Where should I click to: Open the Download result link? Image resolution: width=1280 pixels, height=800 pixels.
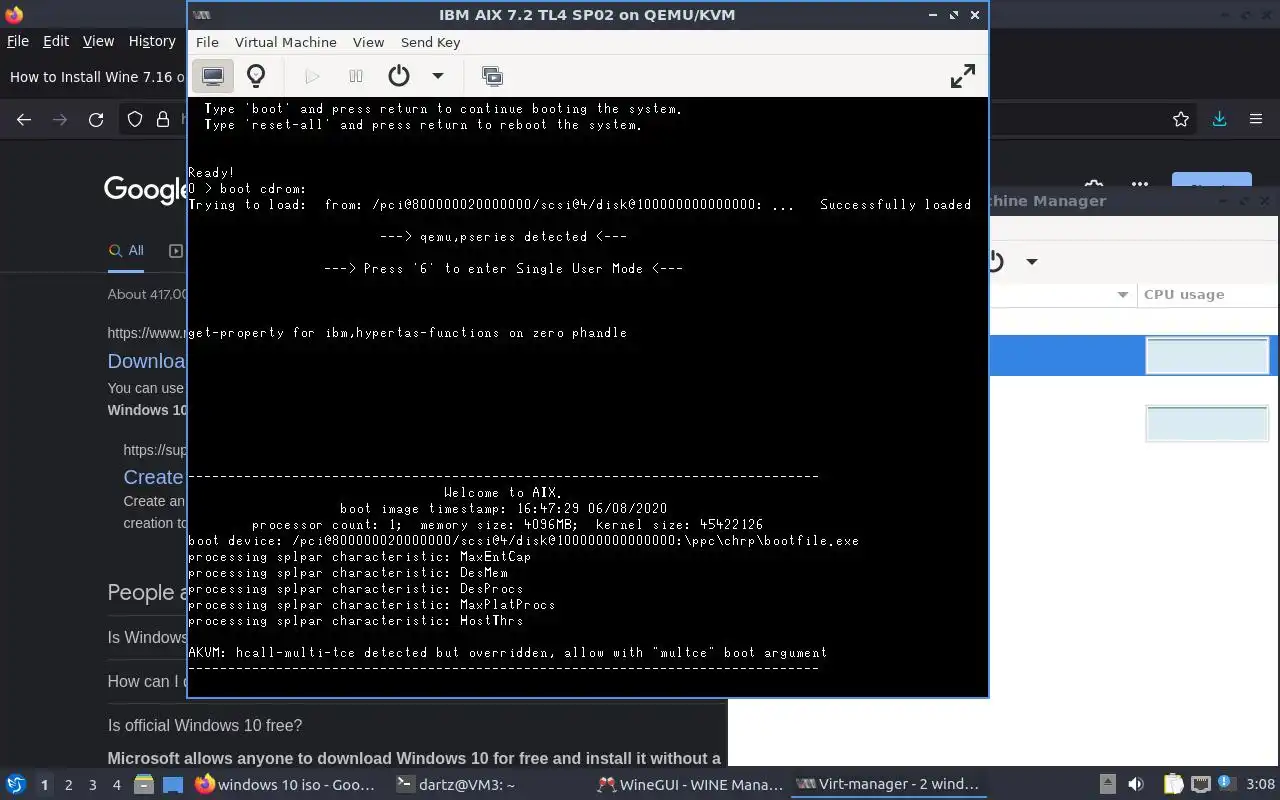coord(147,361)
